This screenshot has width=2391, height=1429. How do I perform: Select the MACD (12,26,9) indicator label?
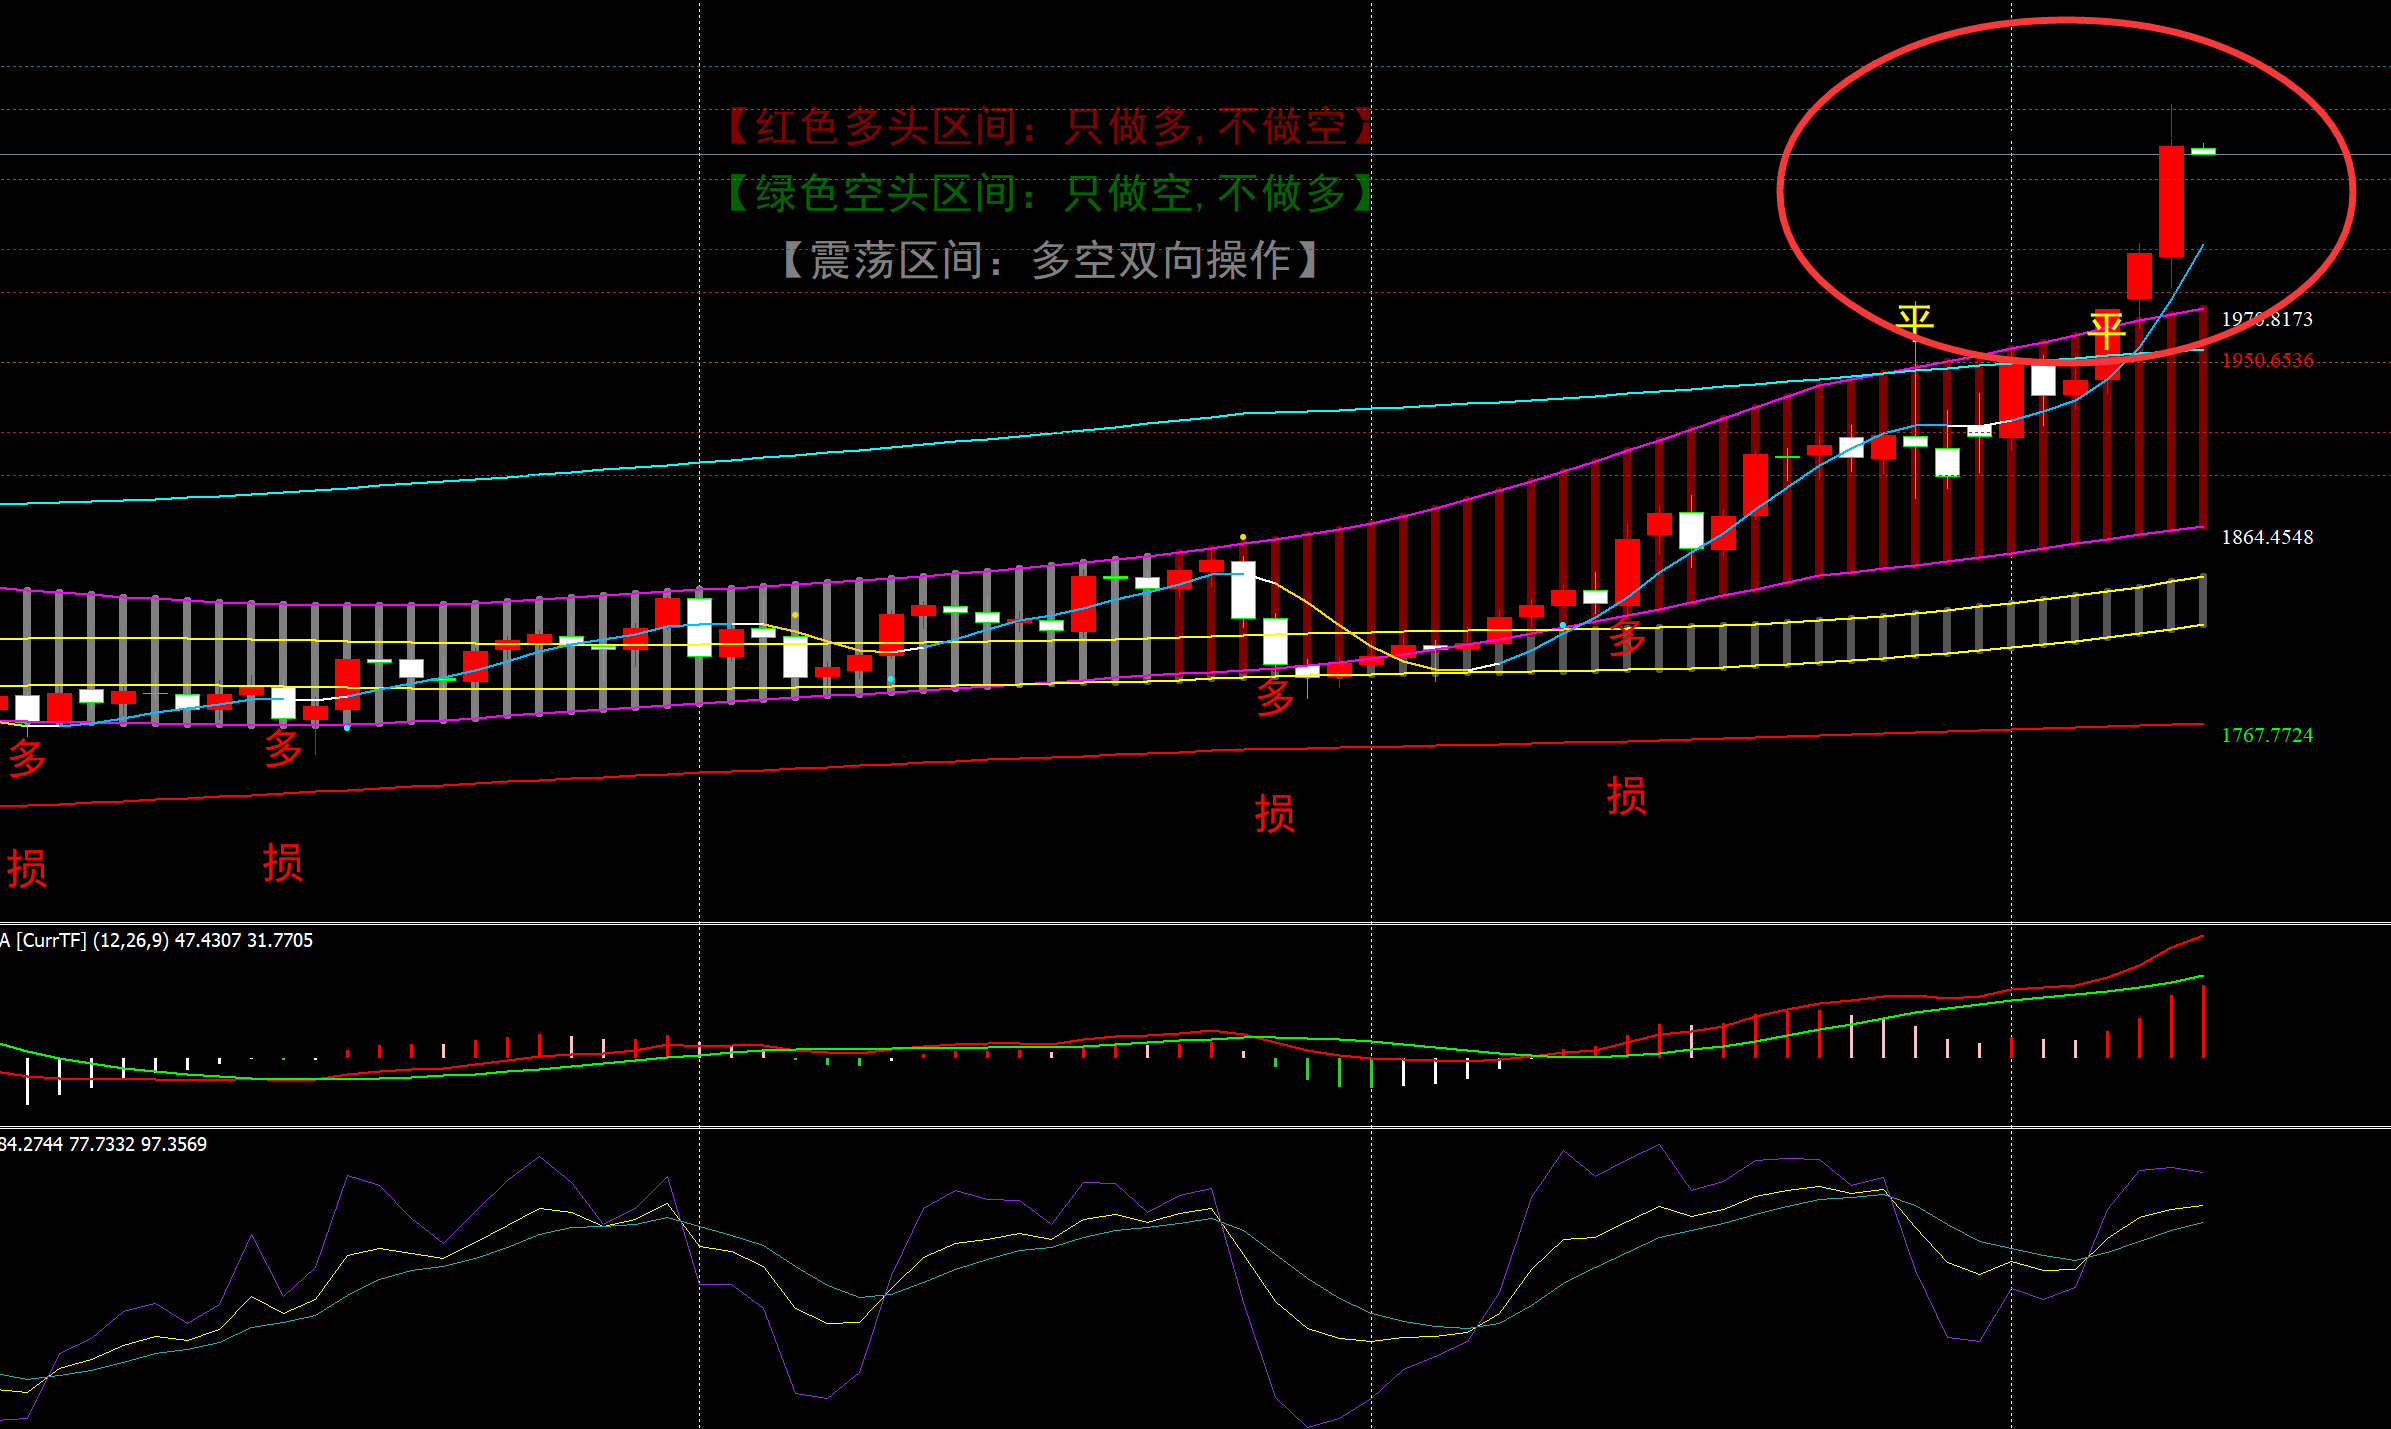coord(158,940)
